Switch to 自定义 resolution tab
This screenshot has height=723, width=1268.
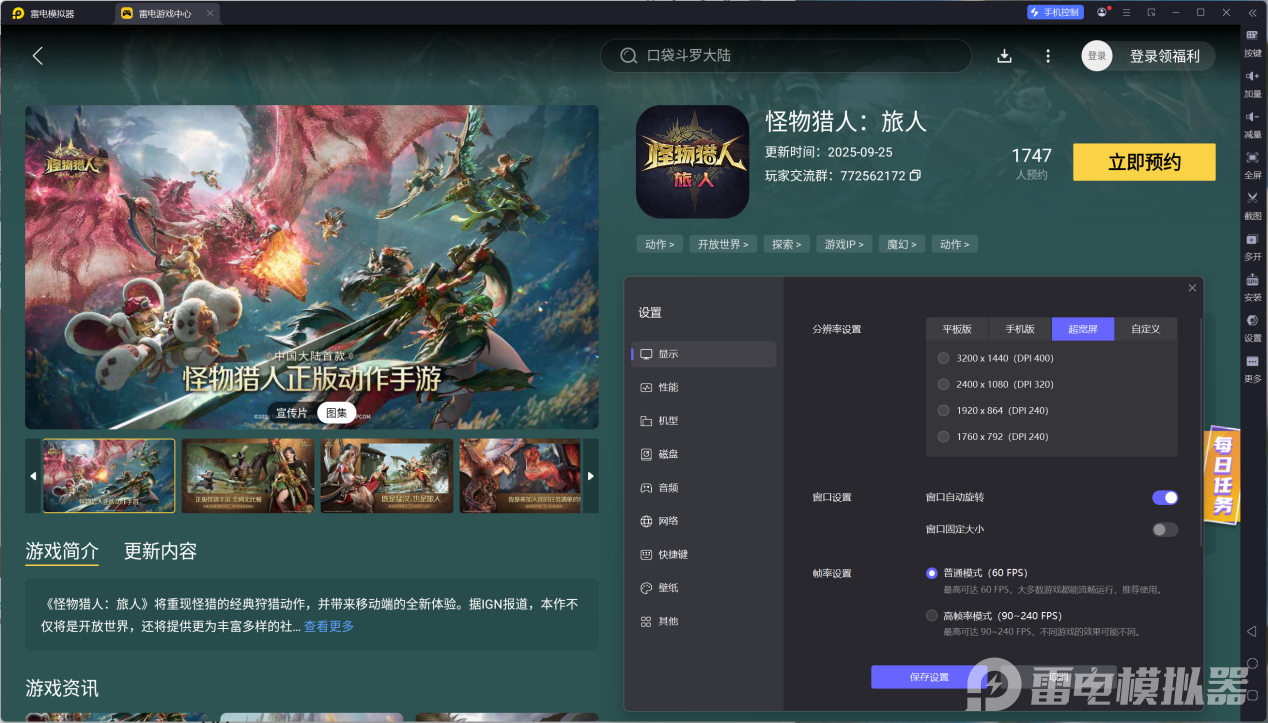(x=1146, y=329)
